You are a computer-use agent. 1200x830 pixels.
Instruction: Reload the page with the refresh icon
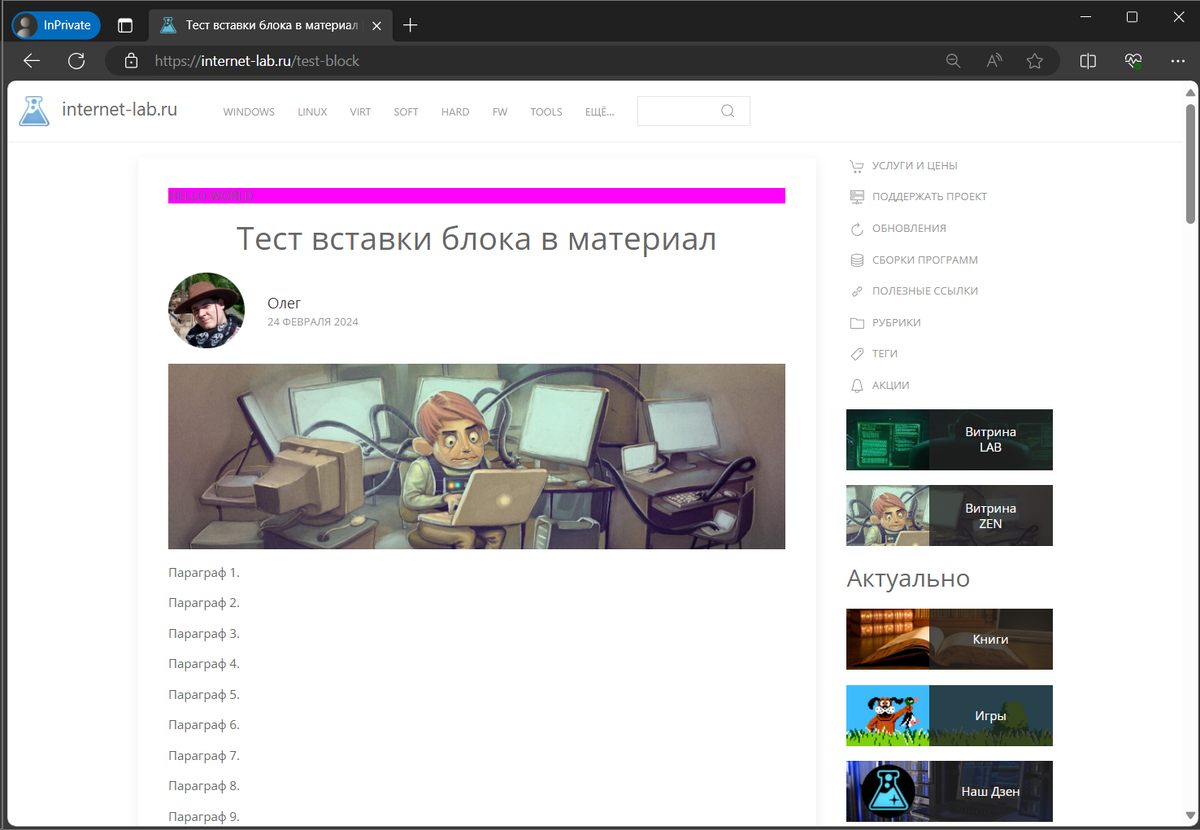point(76,61)
